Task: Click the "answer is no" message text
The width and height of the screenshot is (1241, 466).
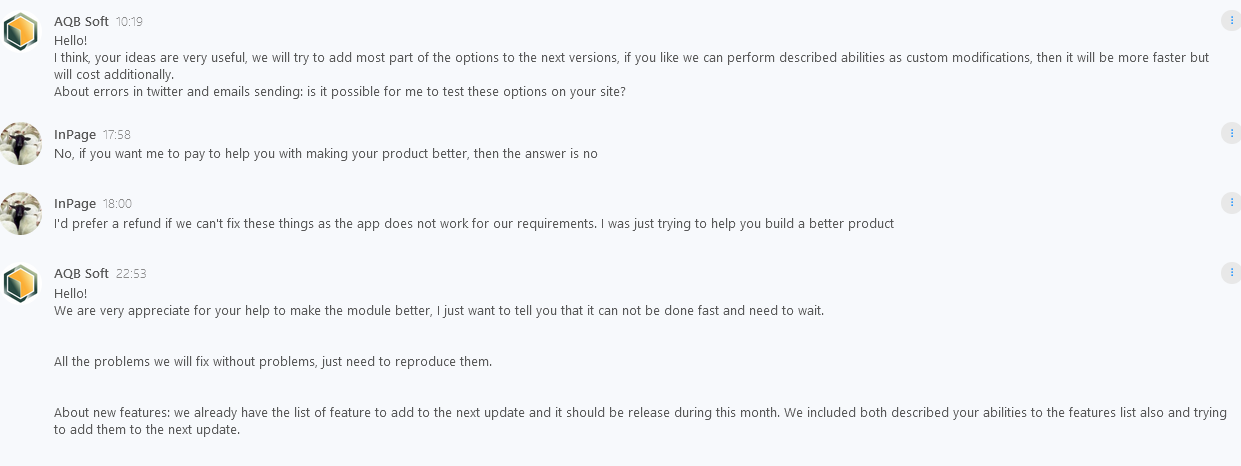Action: 325,154
